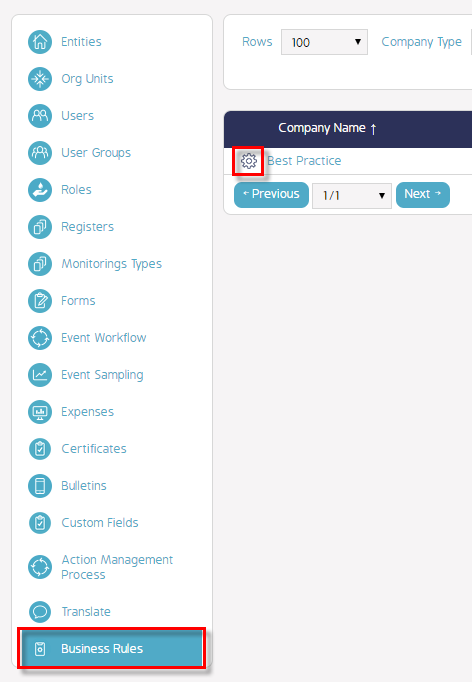The height and width of the screenshot is (682, 472).
Task: Go to Event Workflow menu entry
Action: 104,338
